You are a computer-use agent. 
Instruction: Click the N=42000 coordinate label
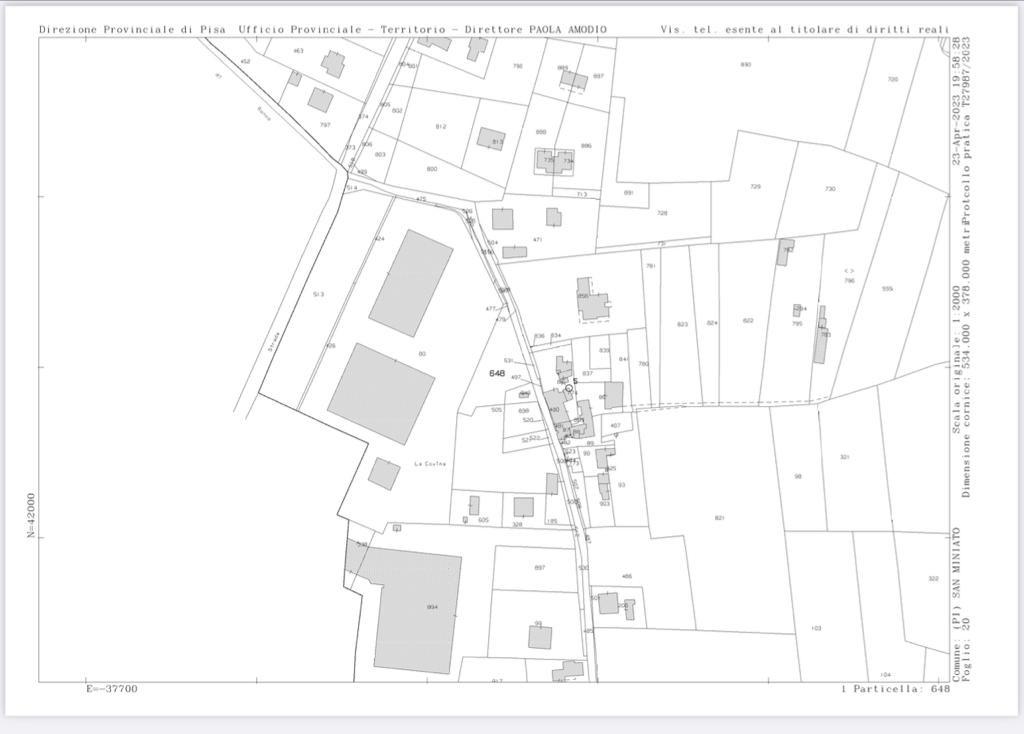[31, 515]
